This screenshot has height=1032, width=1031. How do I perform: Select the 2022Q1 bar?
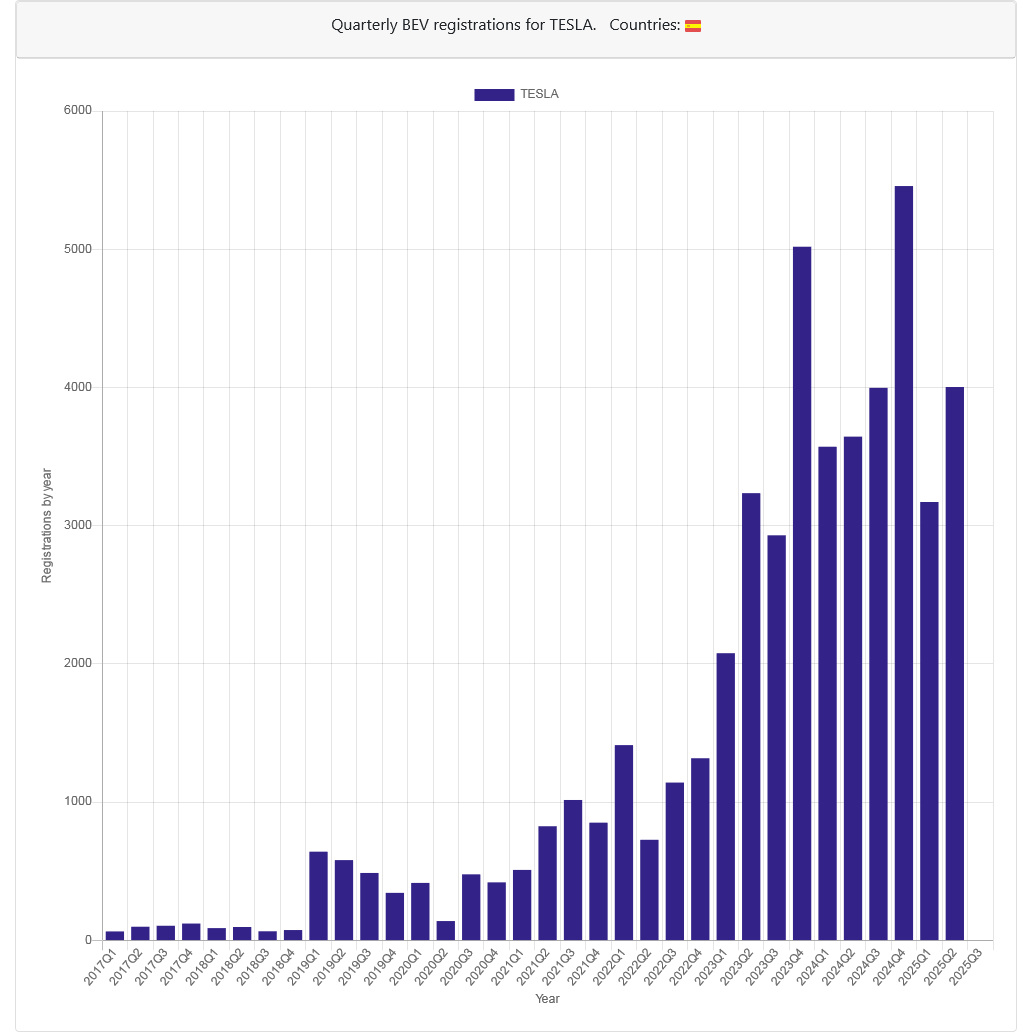[x=623, y=842]
